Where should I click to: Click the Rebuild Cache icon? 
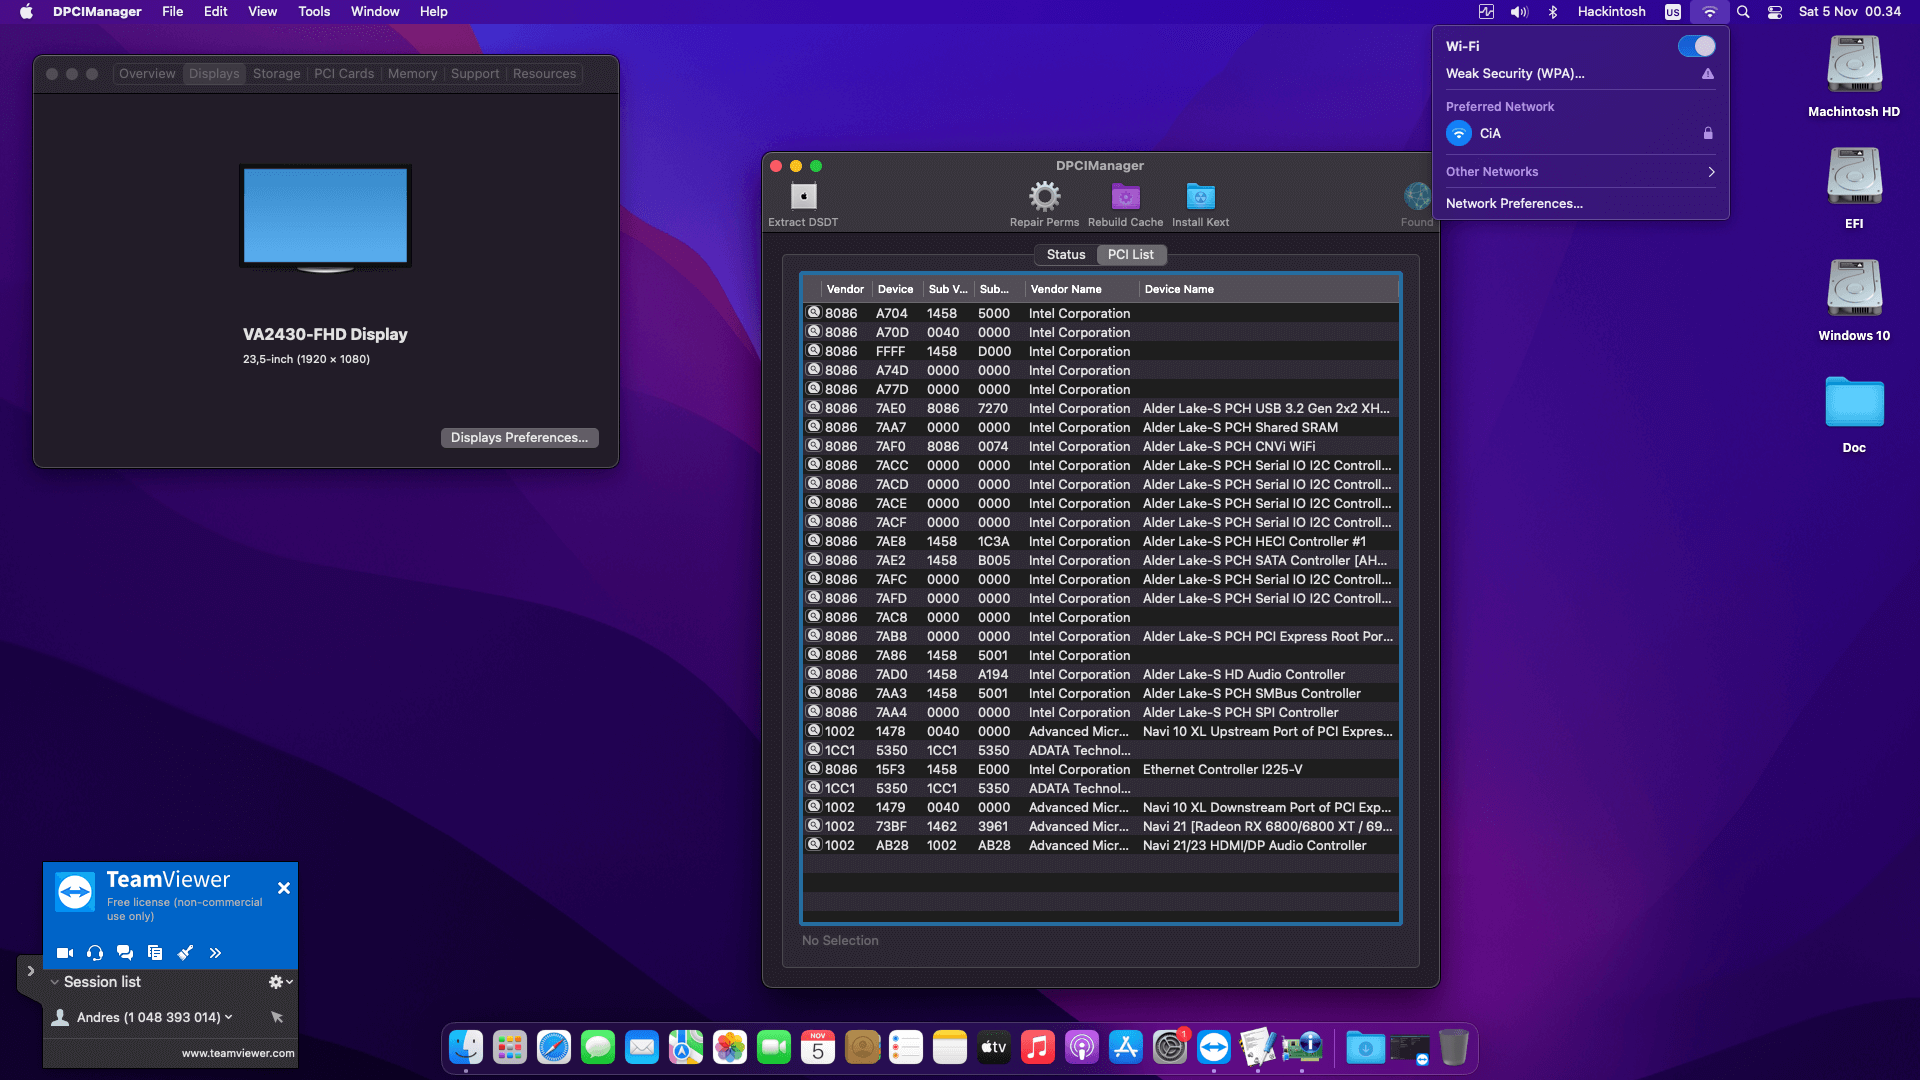(1125, 196)
